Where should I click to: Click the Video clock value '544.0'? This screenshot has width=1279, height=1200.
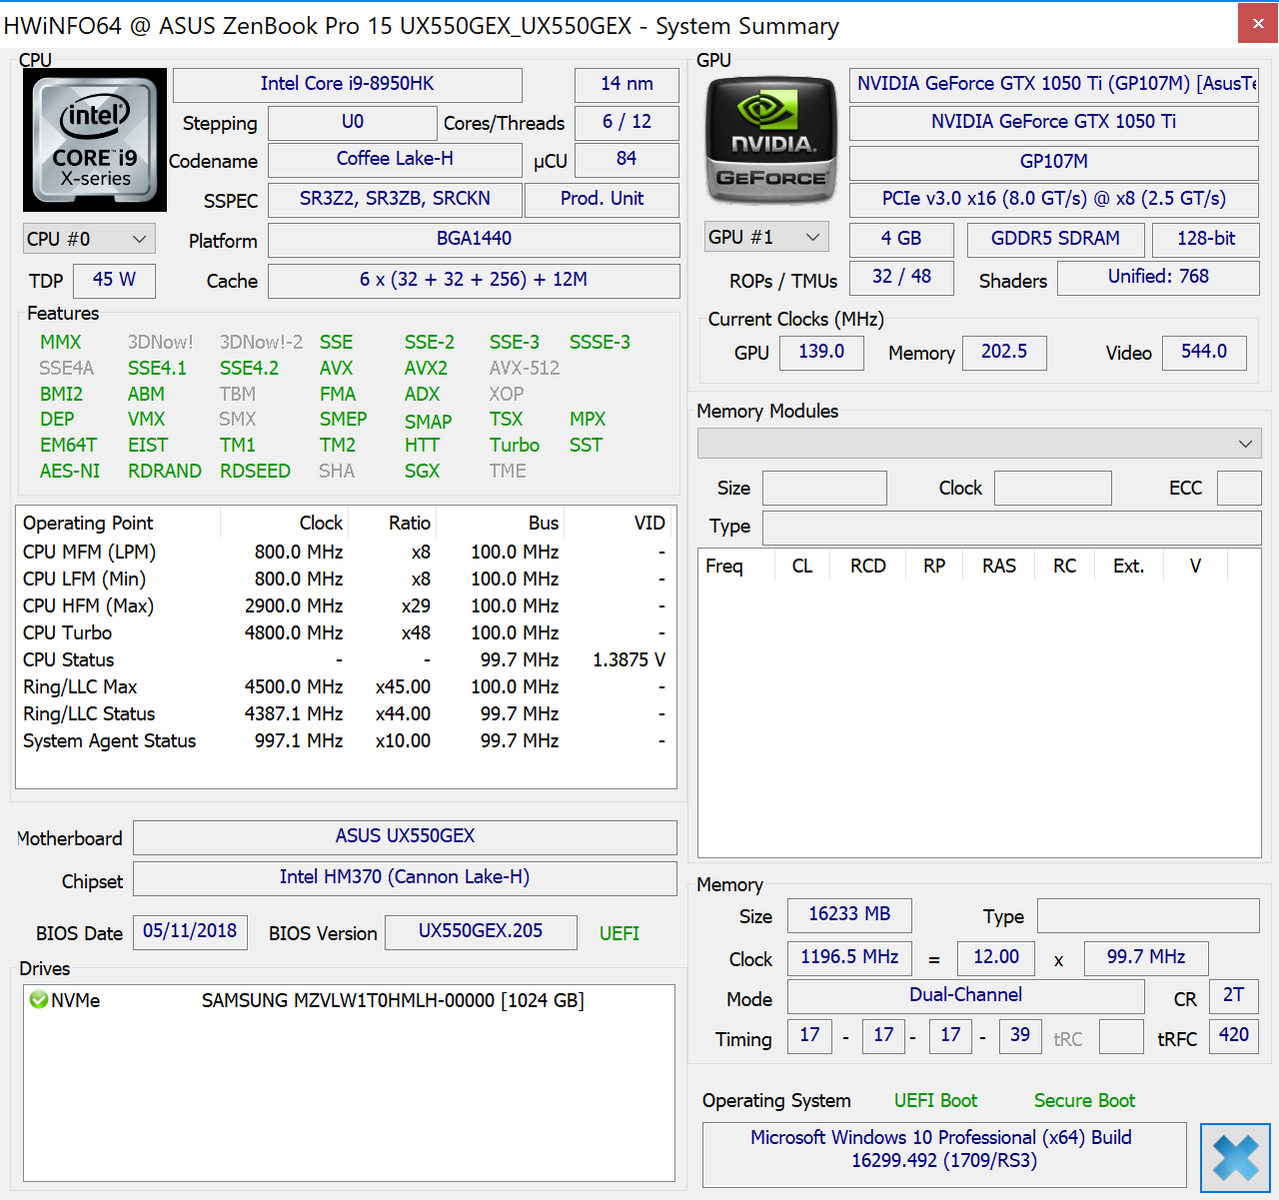(1204, 352)
